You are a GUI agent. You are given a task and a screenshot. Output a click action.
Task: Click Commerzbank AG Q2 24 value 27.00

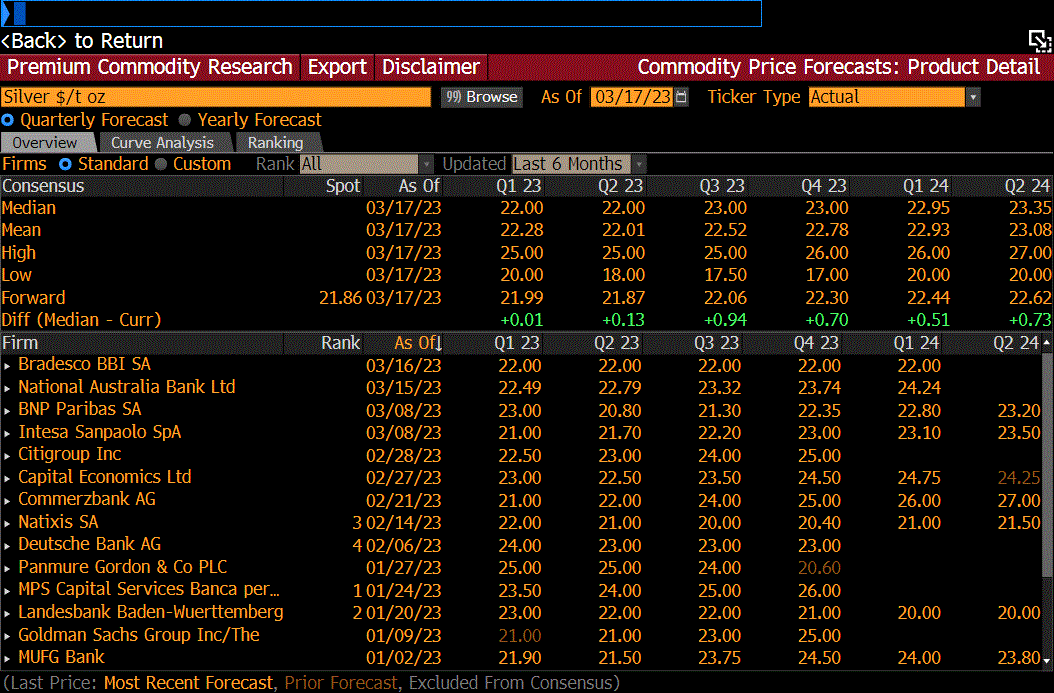[x=1019, y=501]
